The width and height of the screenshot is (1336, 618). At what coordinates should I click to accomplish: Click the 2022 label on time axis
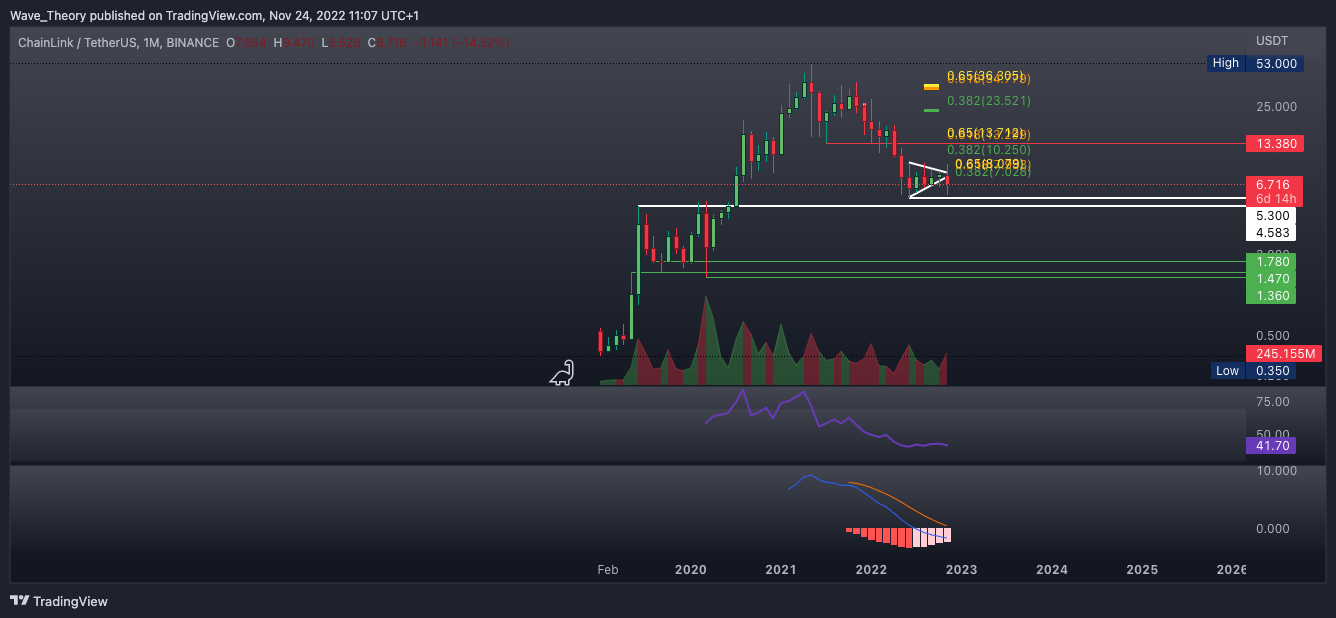pyautogui.click(x=871, y=570)
